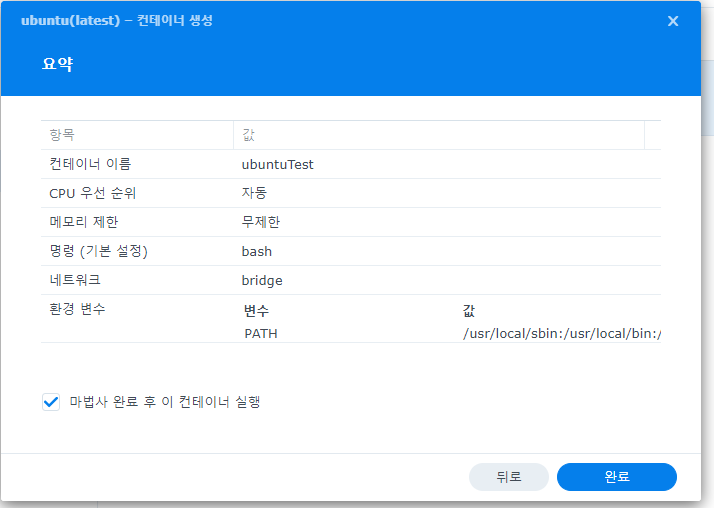Select the CPU 우선 순위 row label

click(92, 193)
